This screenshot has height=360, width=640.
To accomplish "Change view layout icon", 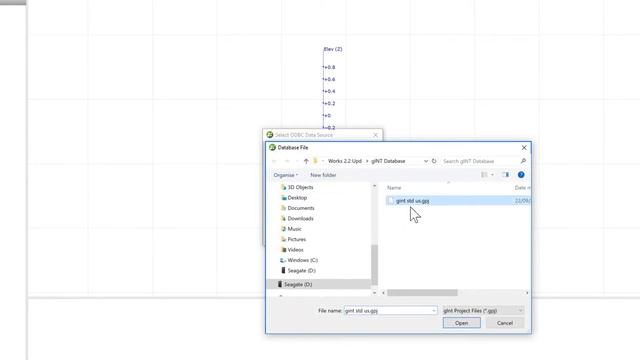I will click(x=484, y=175).
